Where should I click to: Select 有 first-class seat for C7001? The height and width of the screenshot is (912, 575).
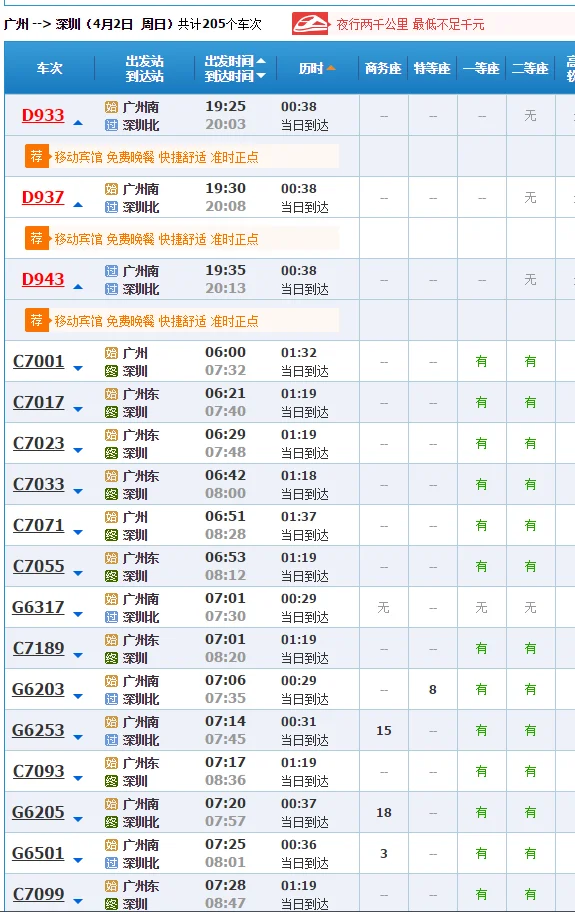[481, 361]
